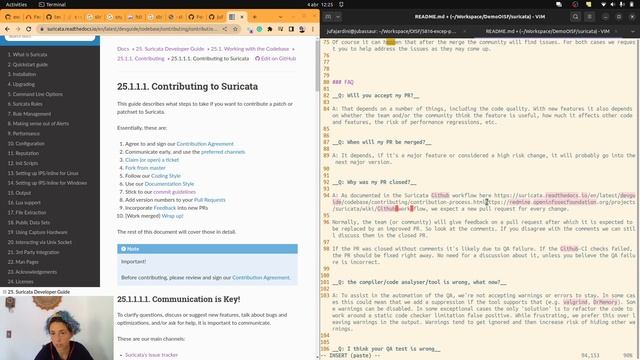This screenshot has height=360, width=640.
Task: Open the 25.1.1. Contributing breadcrumb
Action: (x=141, y=58)
